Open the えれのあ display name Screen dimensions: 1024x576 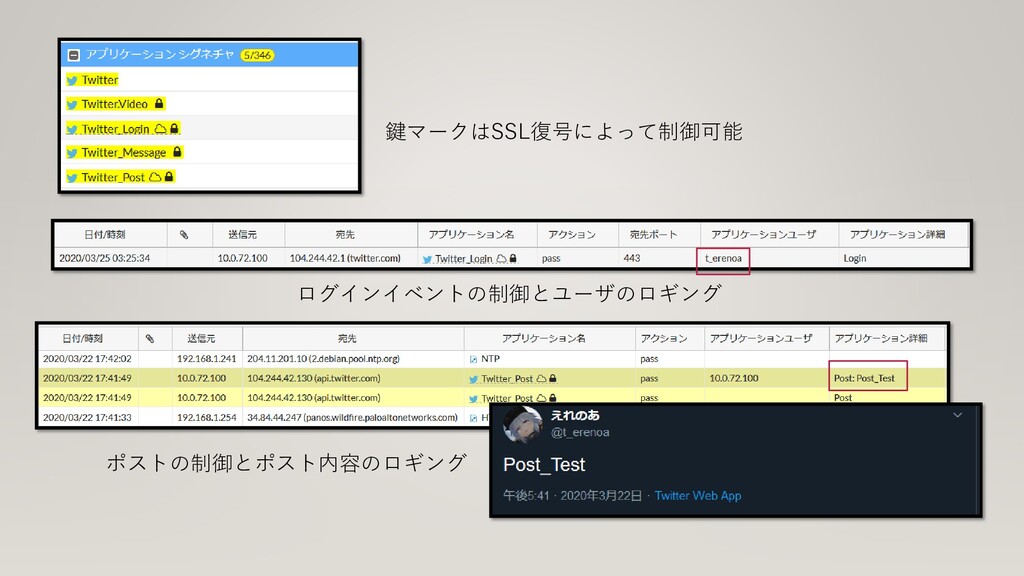[x=575, y=415]
